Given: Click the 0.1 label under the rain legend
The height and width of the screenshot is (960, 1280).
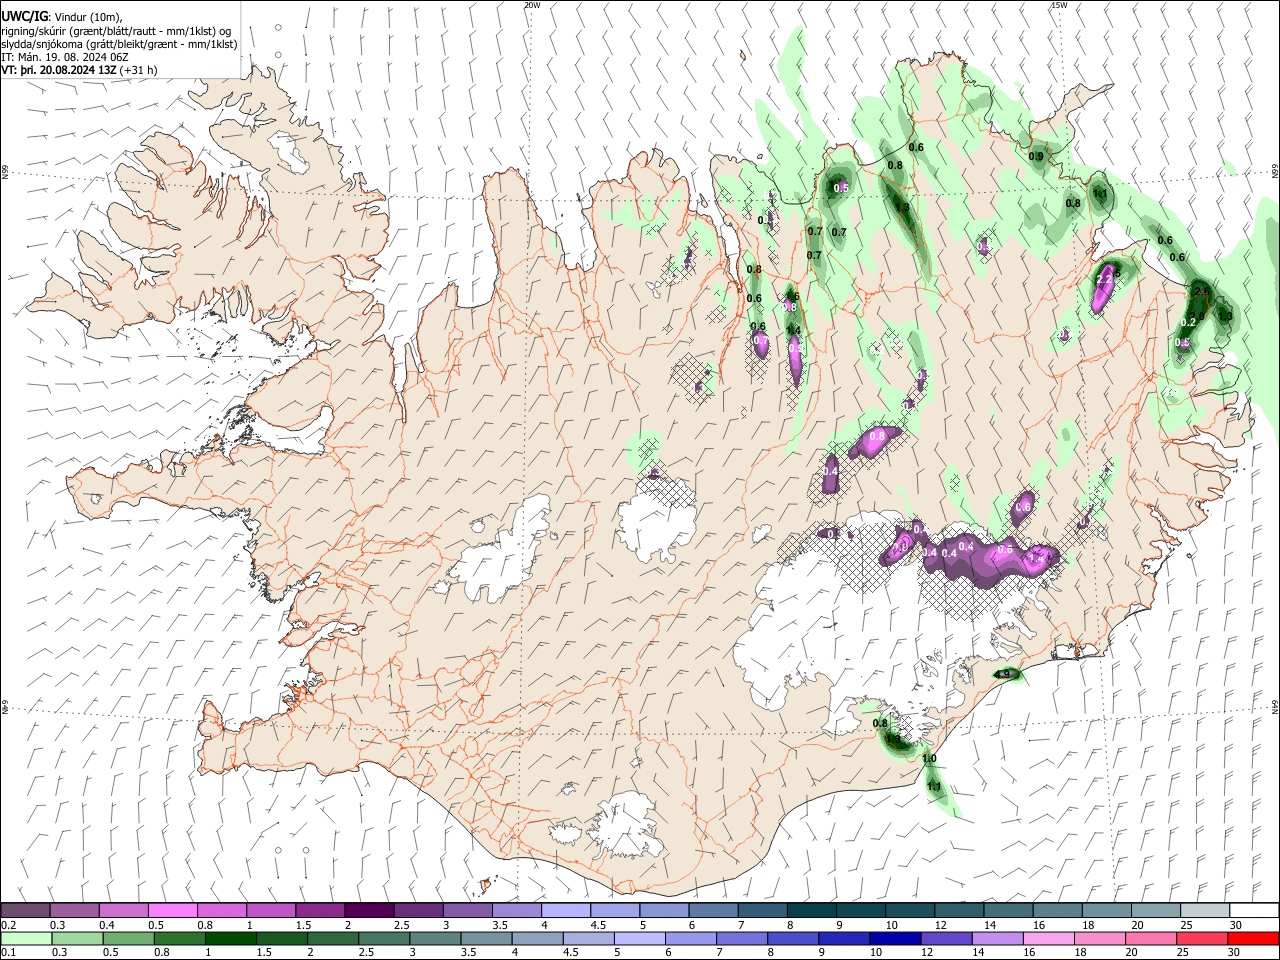Looking at the screenshot, I should tap(9, 953).
